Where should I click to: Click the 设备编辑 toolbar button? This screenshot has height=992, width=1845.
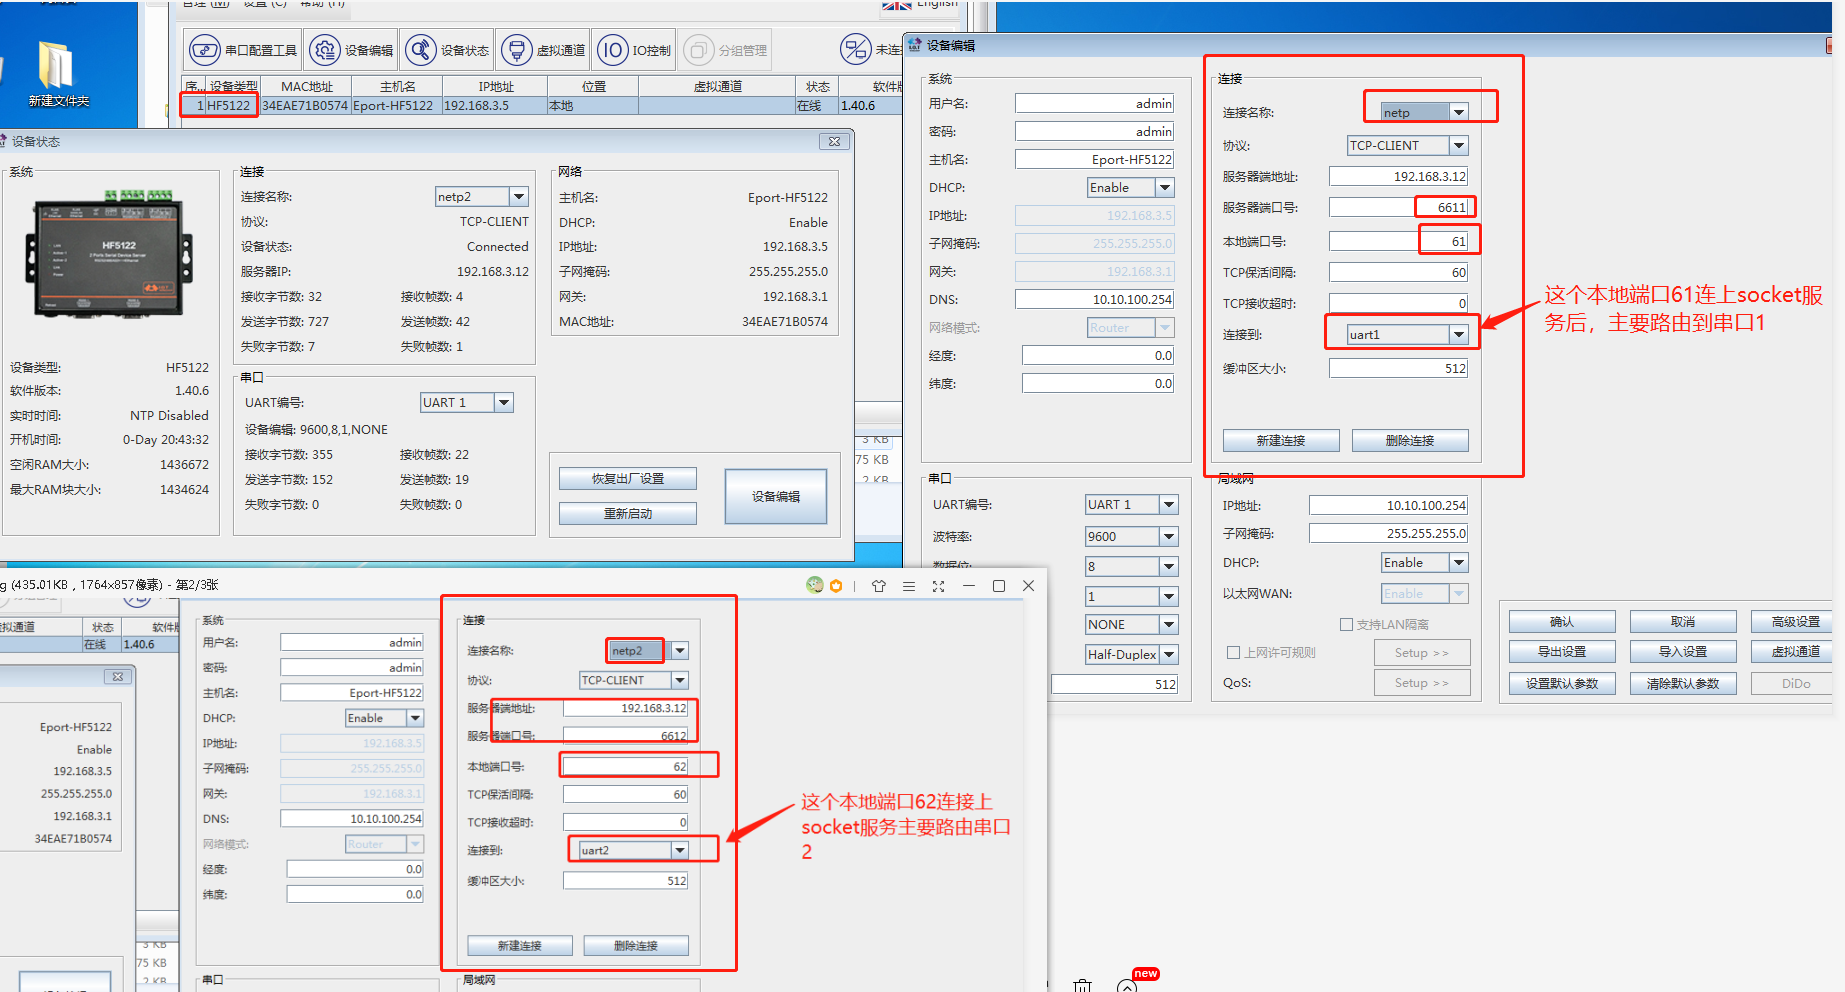(351, 50)
